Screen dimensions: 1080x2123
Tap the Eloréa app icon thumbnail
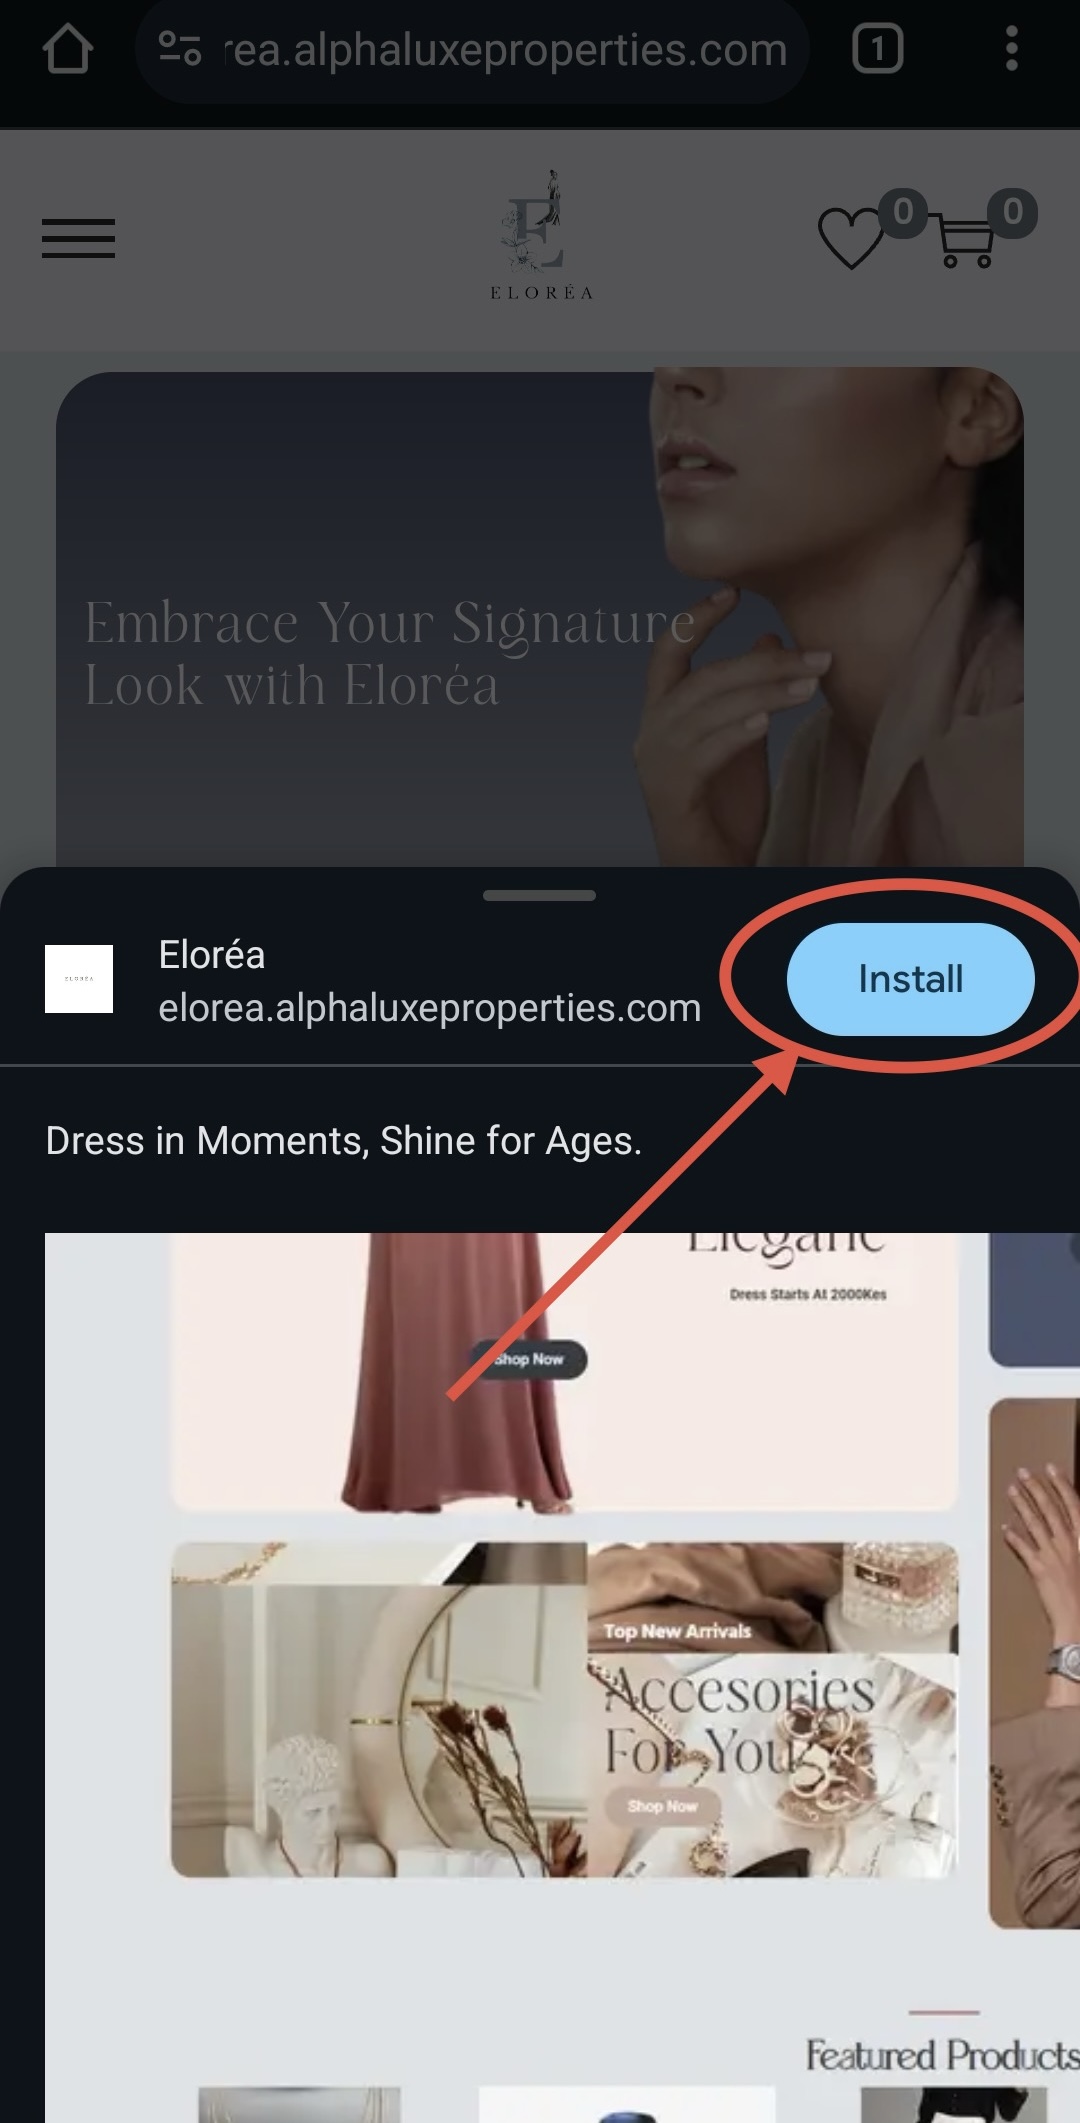(79, 979)
